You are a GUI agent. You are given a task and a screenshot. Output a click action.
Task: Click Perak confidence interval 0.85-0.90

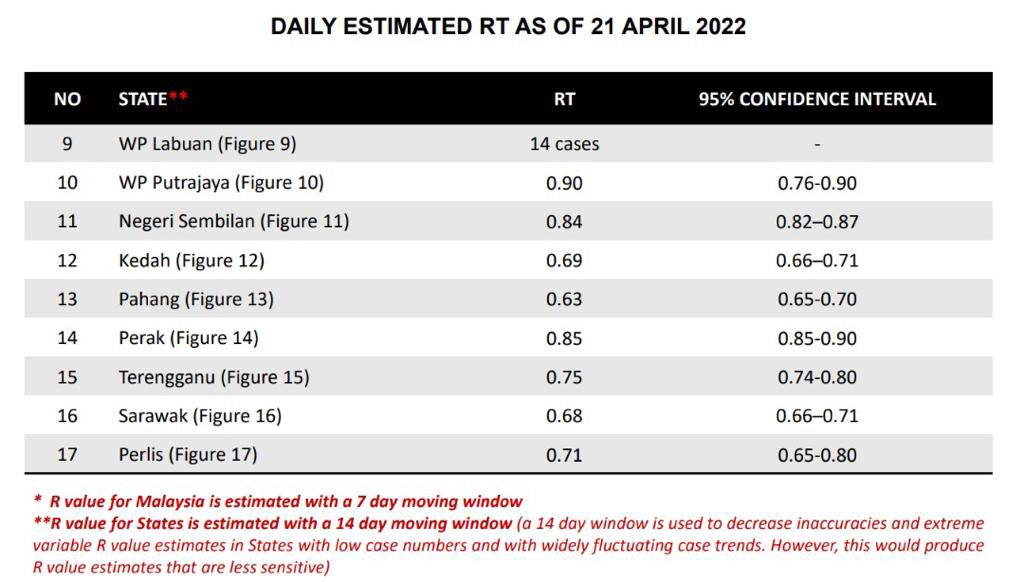[817, 338]
